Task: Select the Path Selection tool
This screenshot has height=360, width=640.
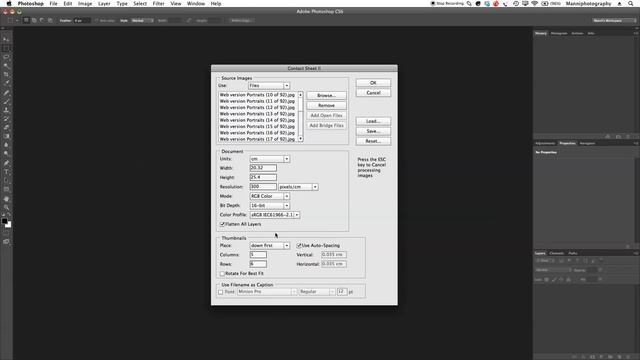Action: pyautogui.click(x=6, y=180)
